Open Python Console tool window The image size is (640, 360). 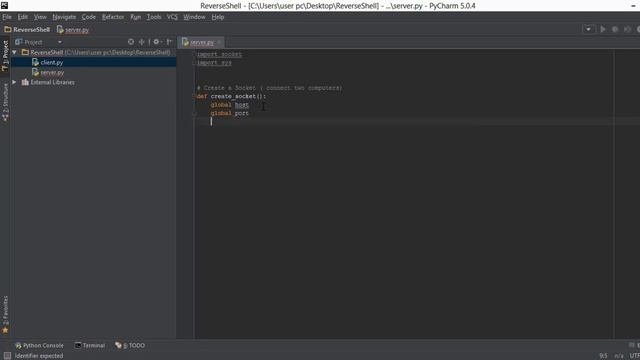pyautogui.click(x=39, y=345)
